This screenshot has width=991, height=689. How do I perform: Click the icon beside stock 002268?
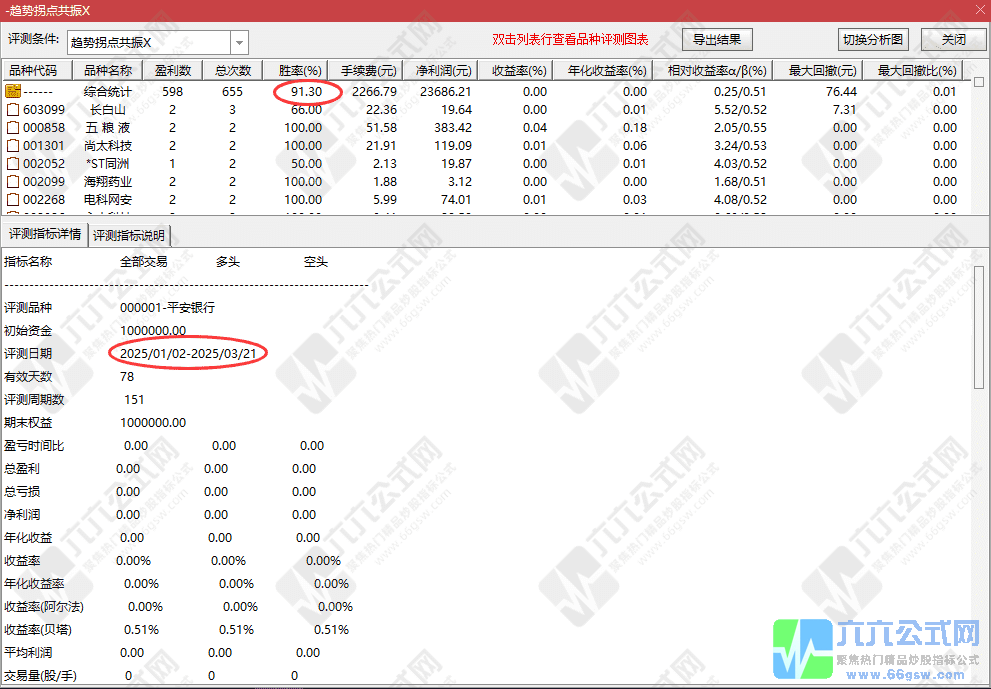coord(13,199)
